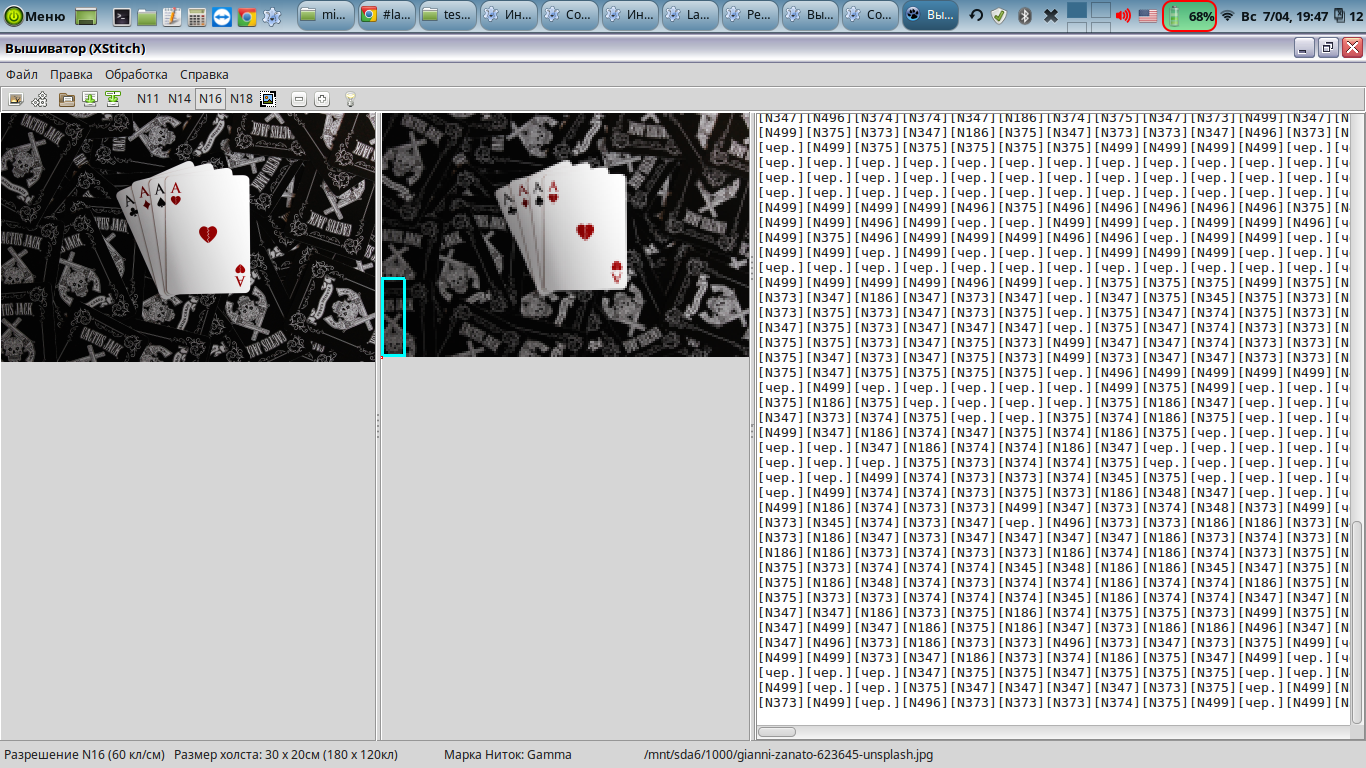Switch to the 'La...' taskbar window
The width and height of the screenshot is (1366, 768).
point(689,16)
